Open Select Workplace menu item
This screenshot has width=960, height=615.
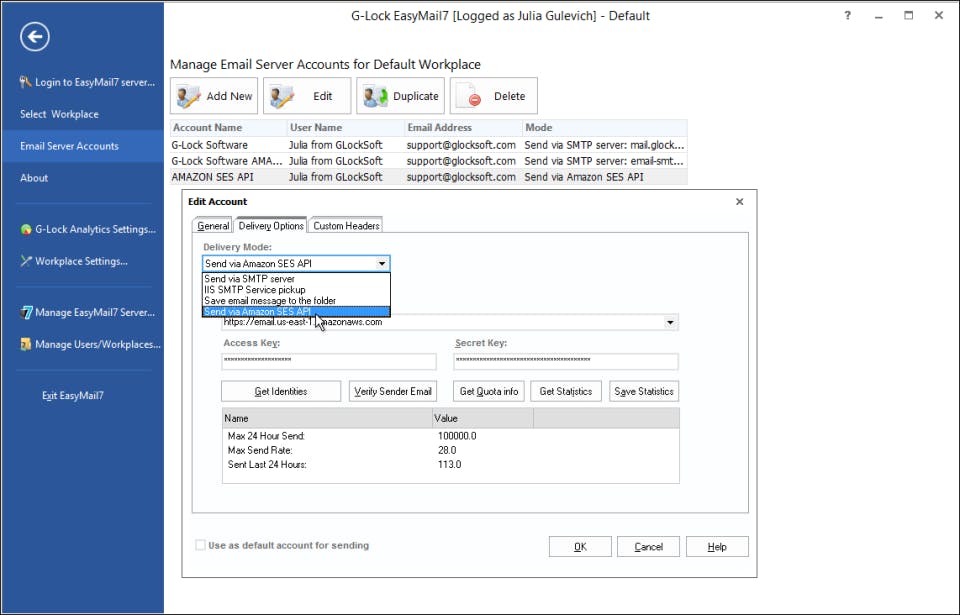82,114
